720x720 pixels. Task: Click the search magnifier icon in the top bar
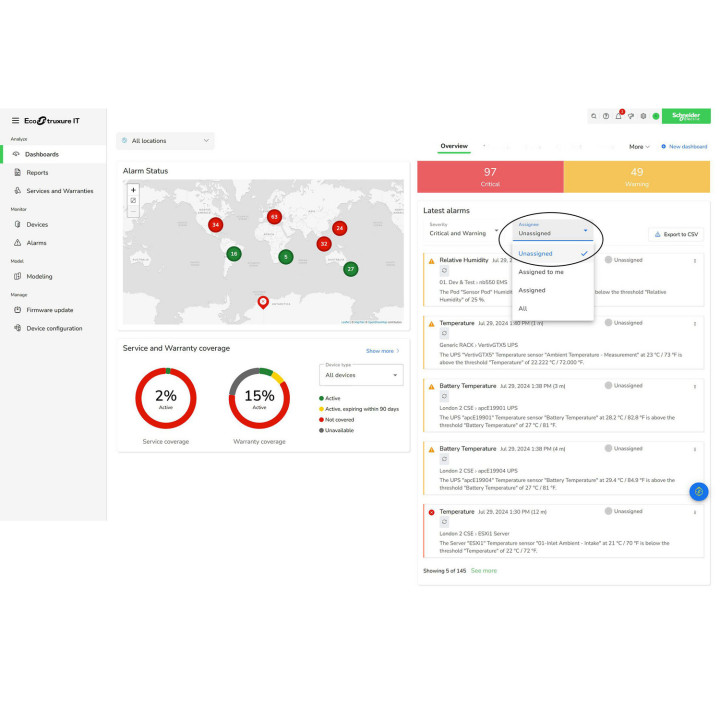(594, 116)
